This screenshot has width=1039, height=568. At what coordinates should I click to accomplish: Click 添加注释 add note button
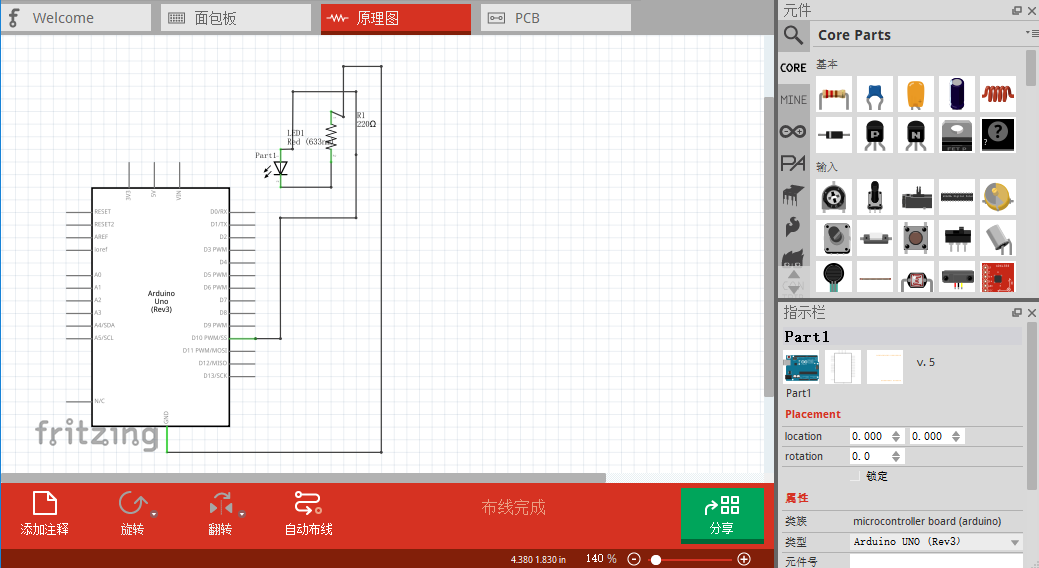[x=44, y=514]
